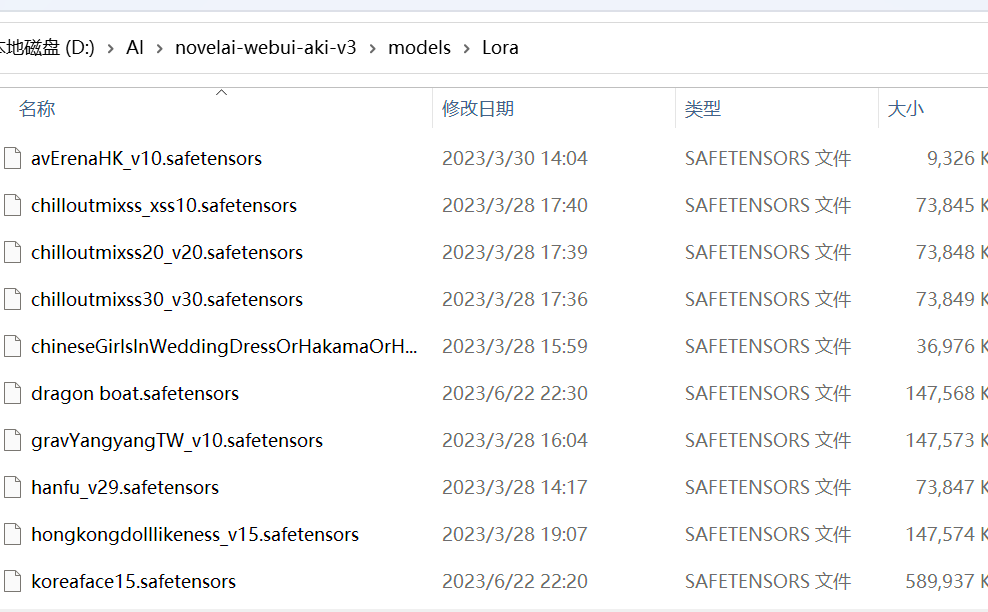Toggle the sort arrow above 名称
The width and height of the screenshot is (988, 612).
221,93
